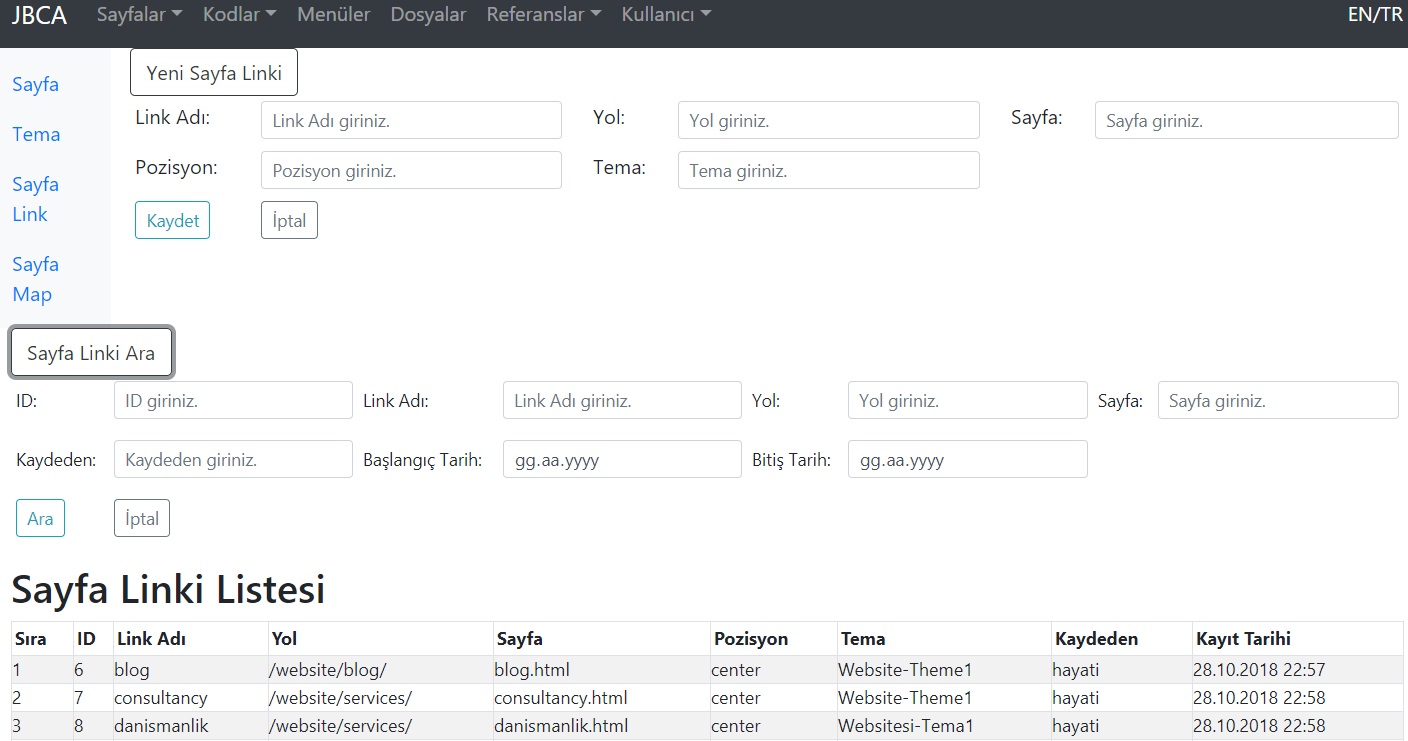This screenshot has height=741, width=1408.
Task: Select the danismanlik row in the table
Action: coord(161,726)
